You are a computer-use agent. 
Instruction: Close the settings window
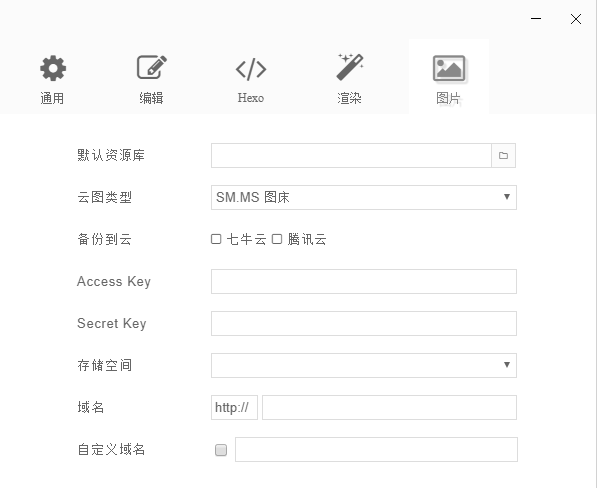(x=576, y=19)
